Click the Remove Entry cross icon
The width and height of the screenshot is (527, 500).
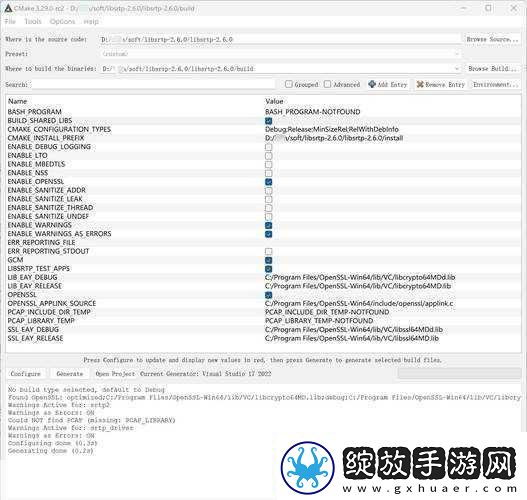[x=420, y=84]
